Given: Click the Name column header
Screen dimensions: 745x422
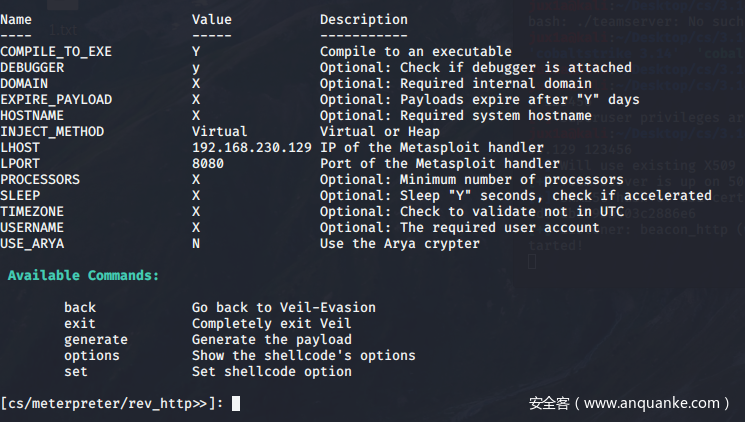Looking at the screenshot, I should [16, 20].
